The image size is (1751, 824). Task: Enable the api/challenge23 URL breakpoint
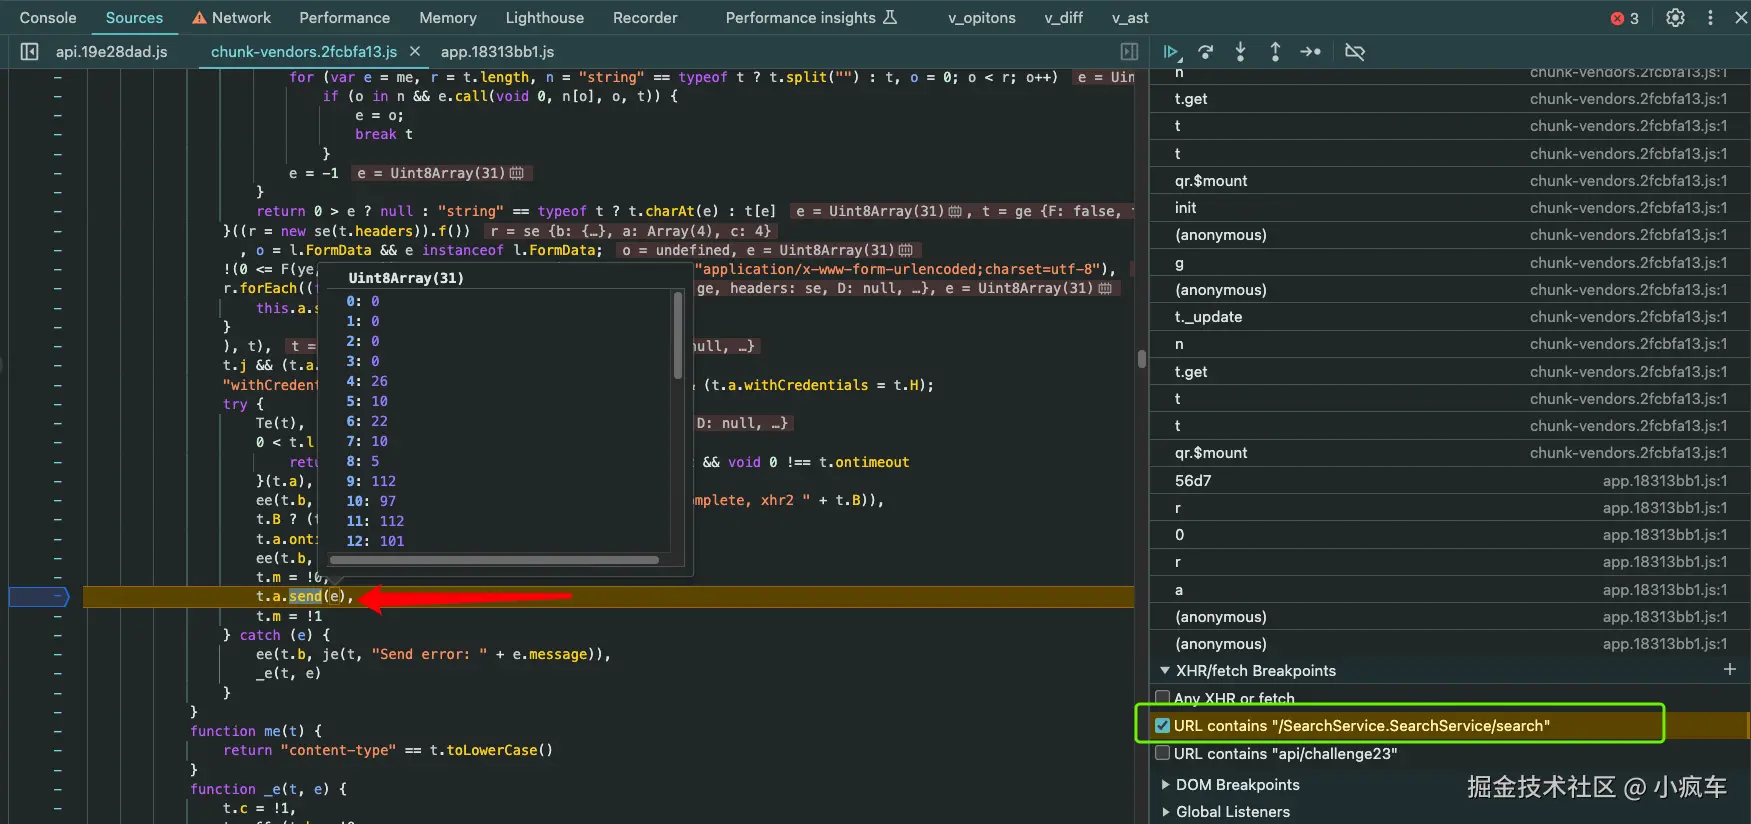coord(1163,754)
